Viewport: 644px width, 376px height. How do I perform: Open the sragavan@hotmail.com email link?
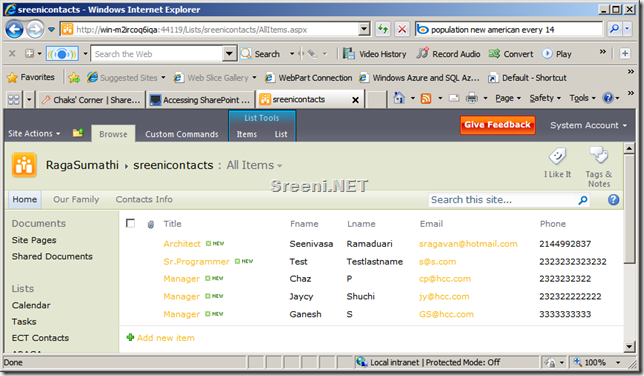[468, 244]
